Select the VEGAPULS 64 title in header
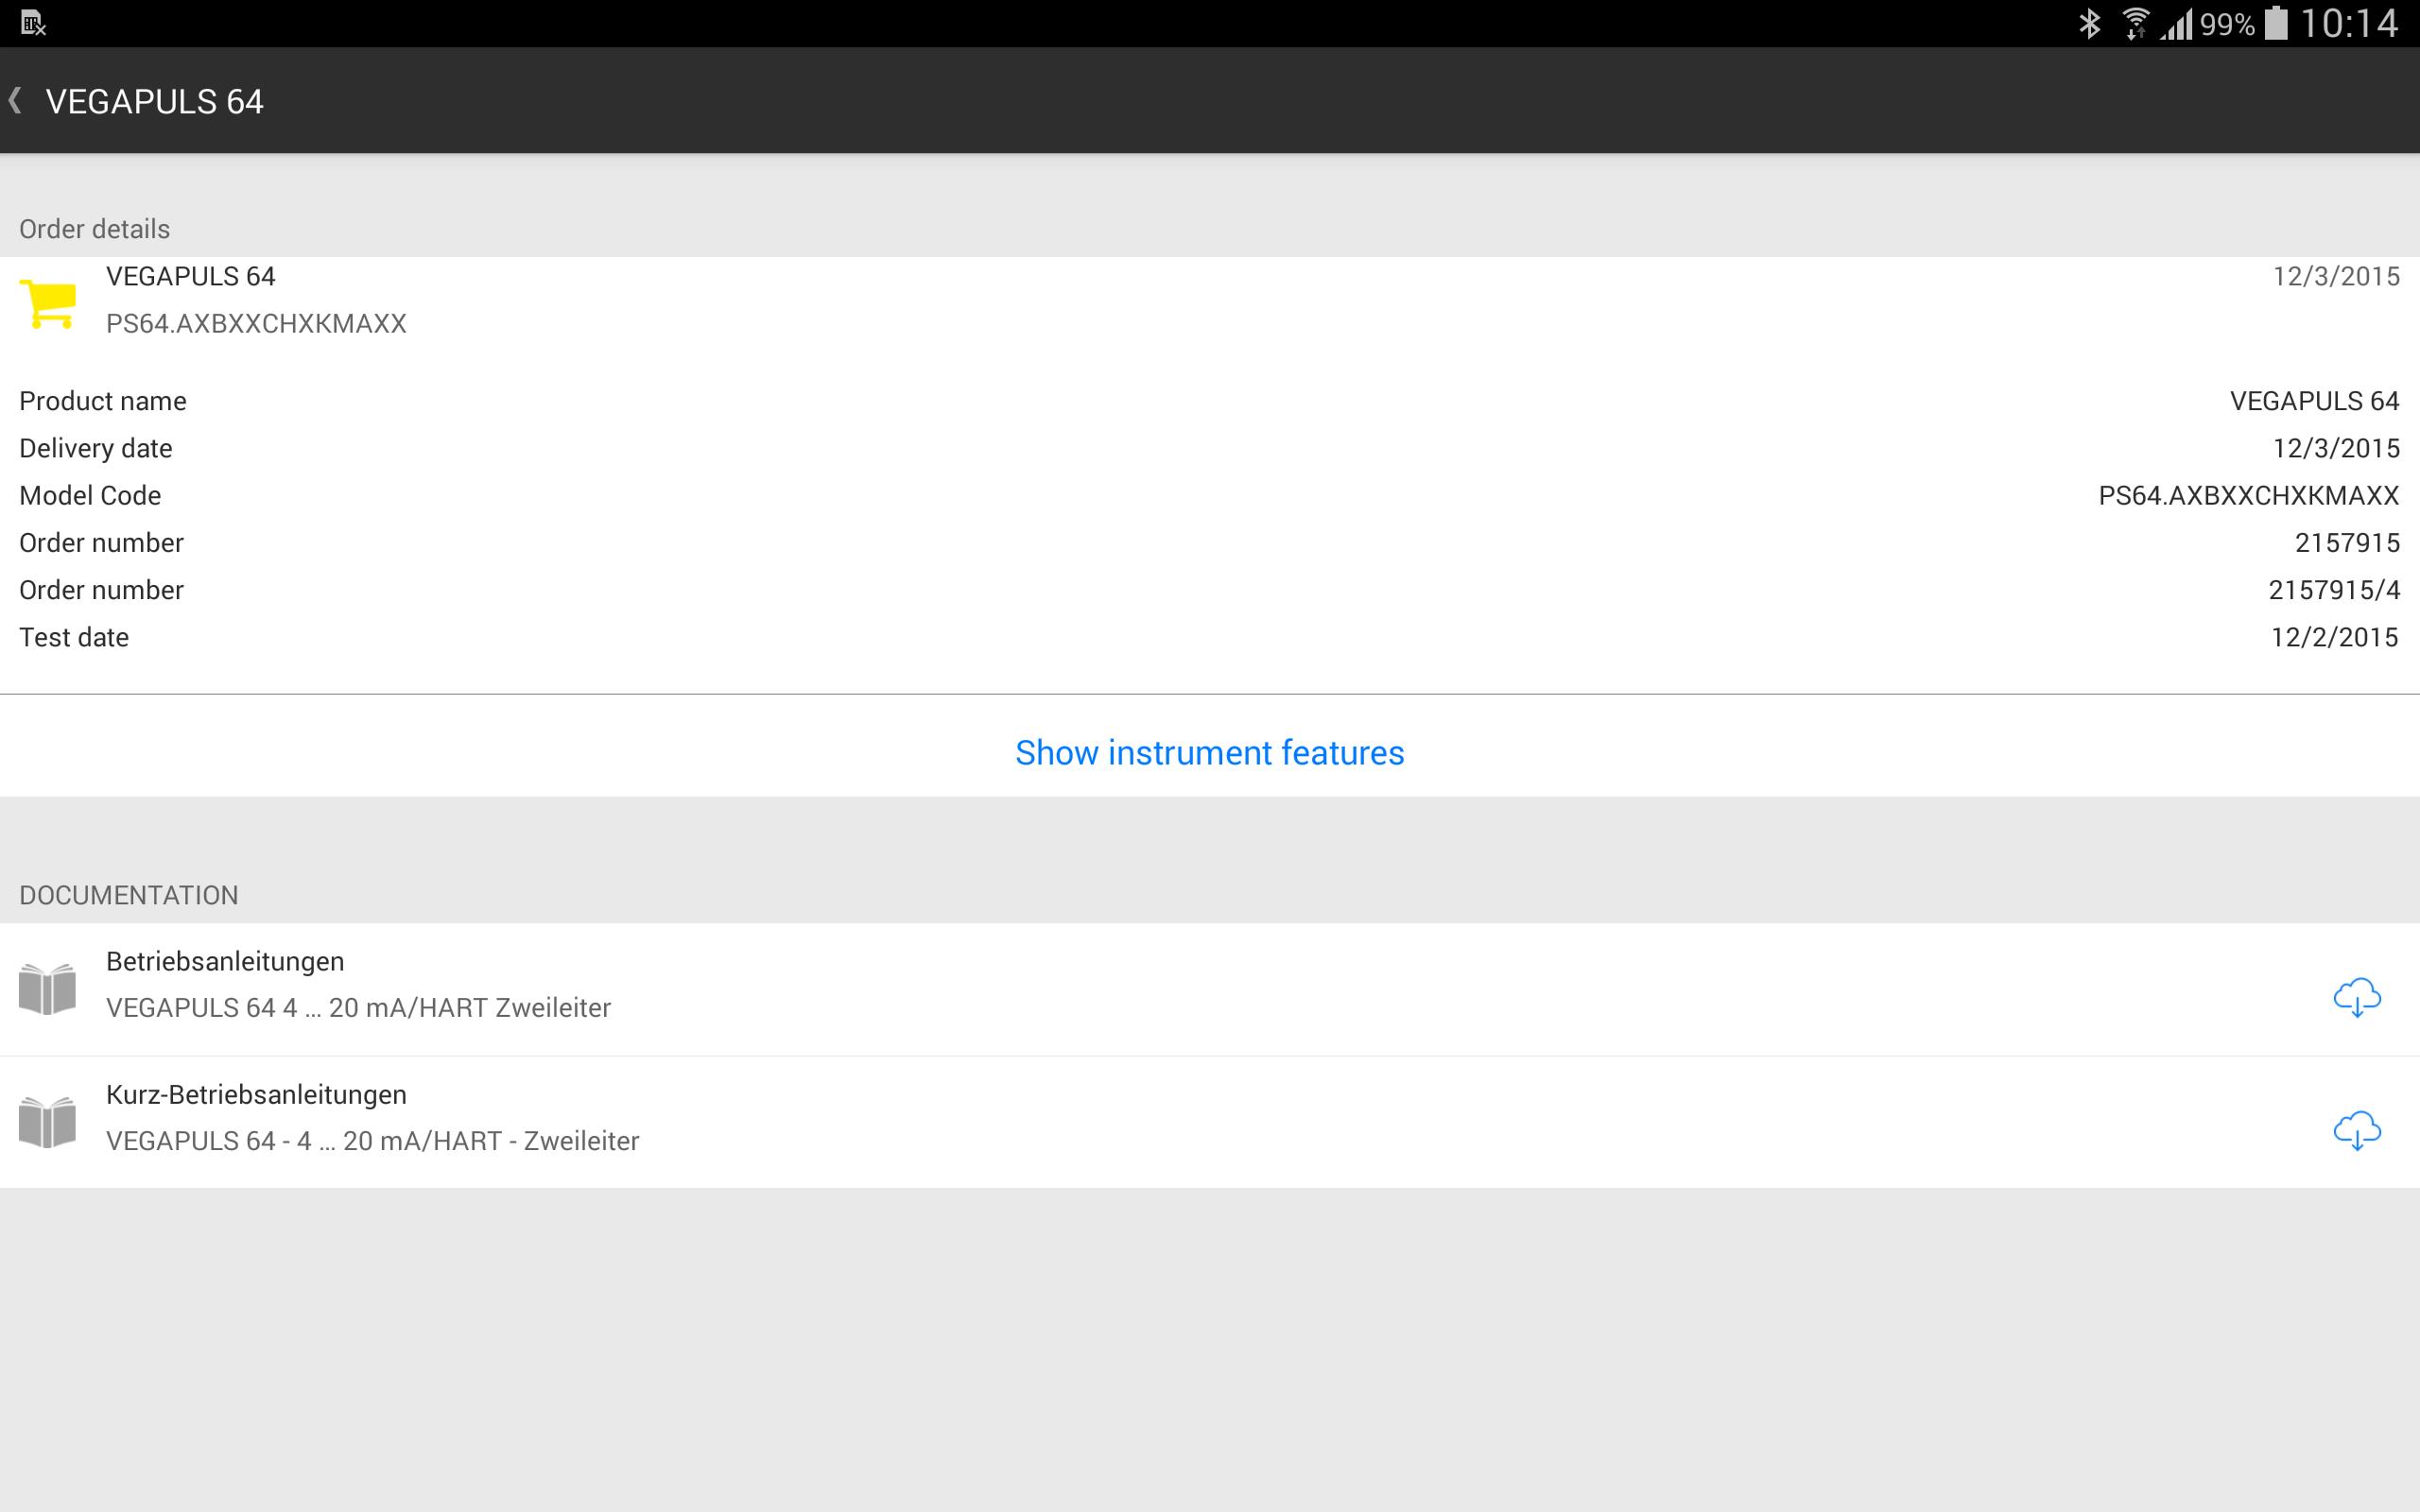Screen dimensions: 2420x1512 tap(155, 101)
